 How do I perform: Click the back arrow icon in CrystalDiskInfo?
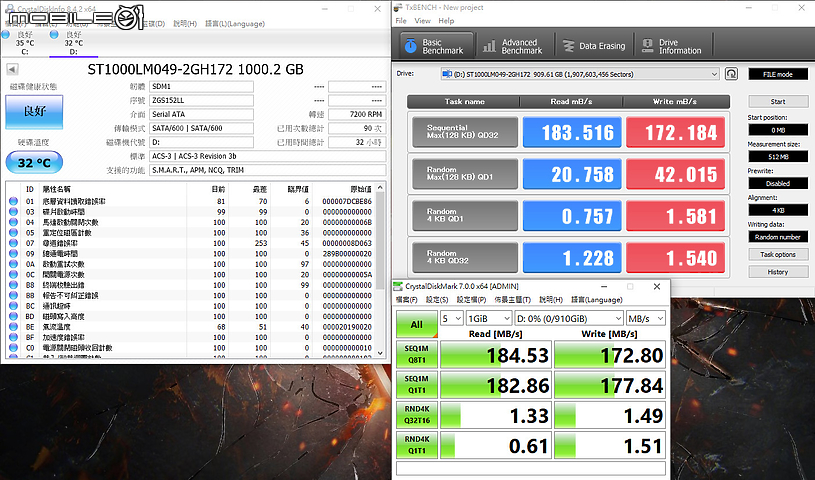point(12,69)
